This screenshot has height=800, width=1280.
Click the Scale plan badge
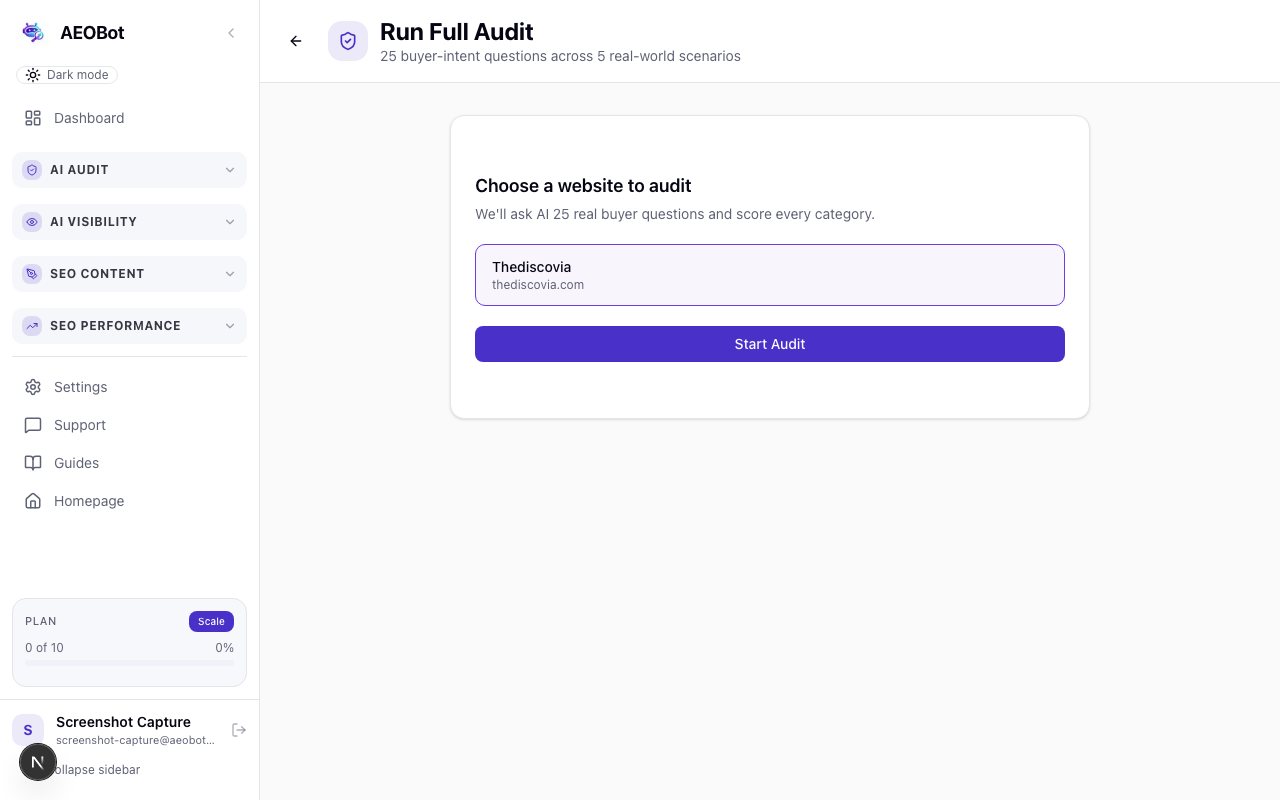[211, 621]
